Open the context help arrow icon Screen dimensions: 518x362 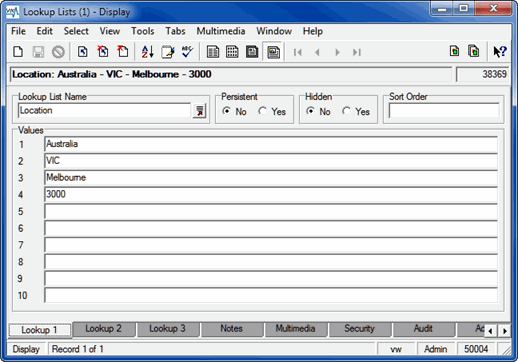tap(500, 52)
